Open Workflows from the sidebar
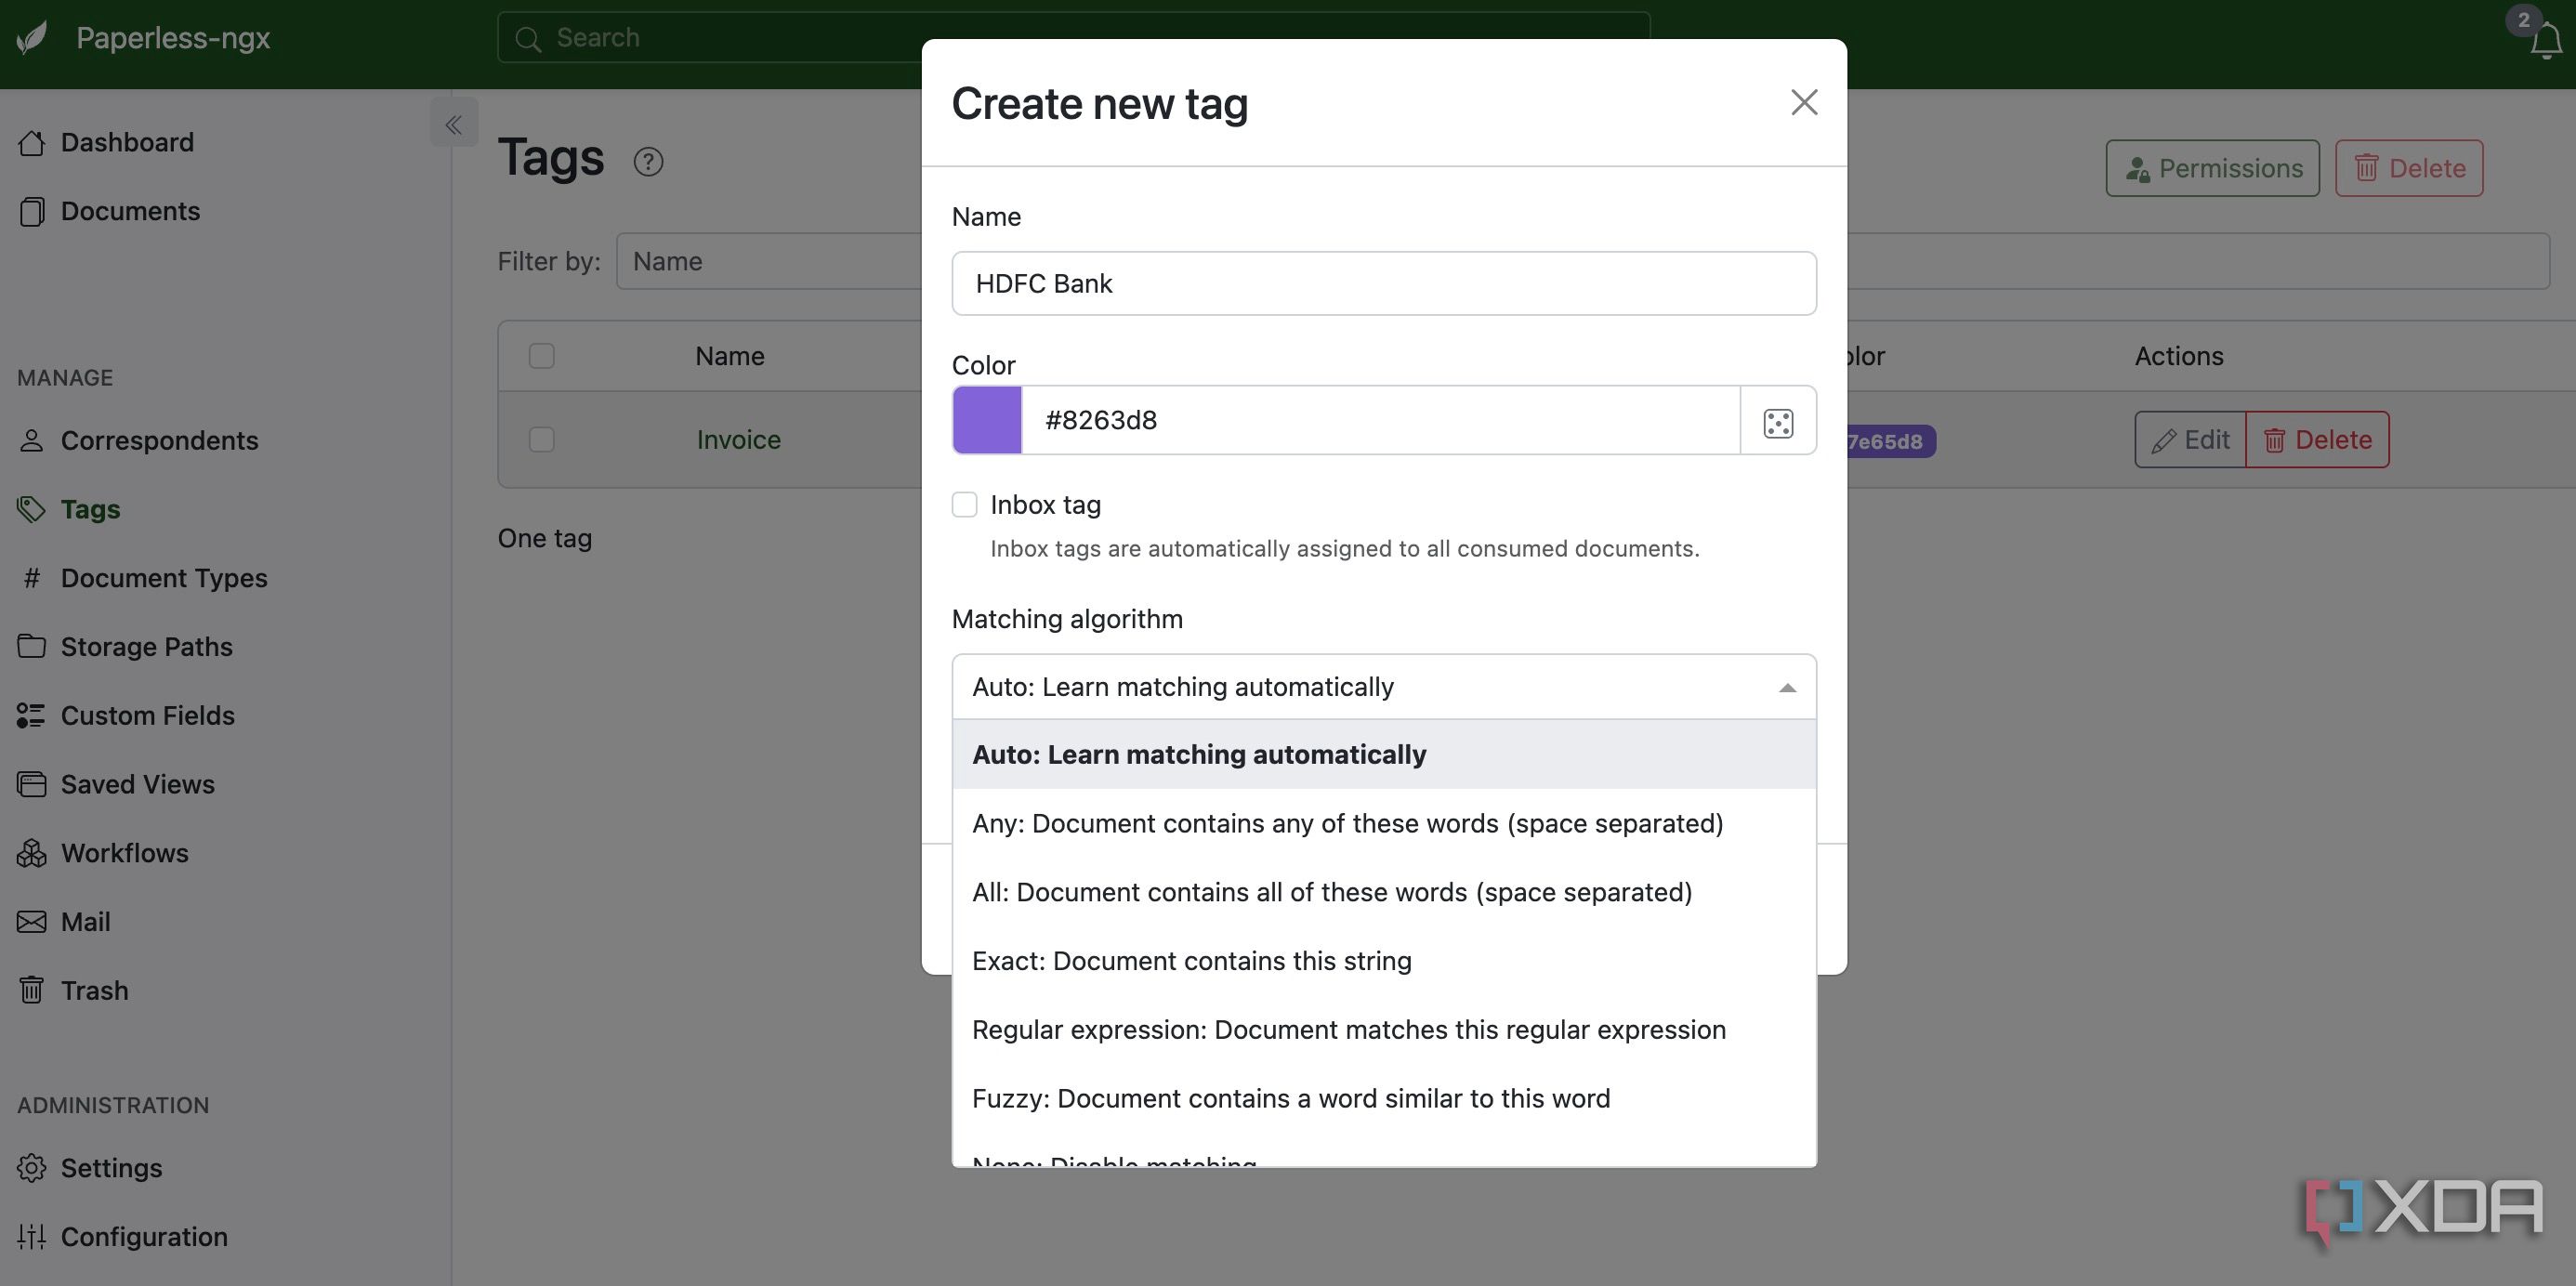This screenshot has width=2576, height=1286. (x=124, y=853)
